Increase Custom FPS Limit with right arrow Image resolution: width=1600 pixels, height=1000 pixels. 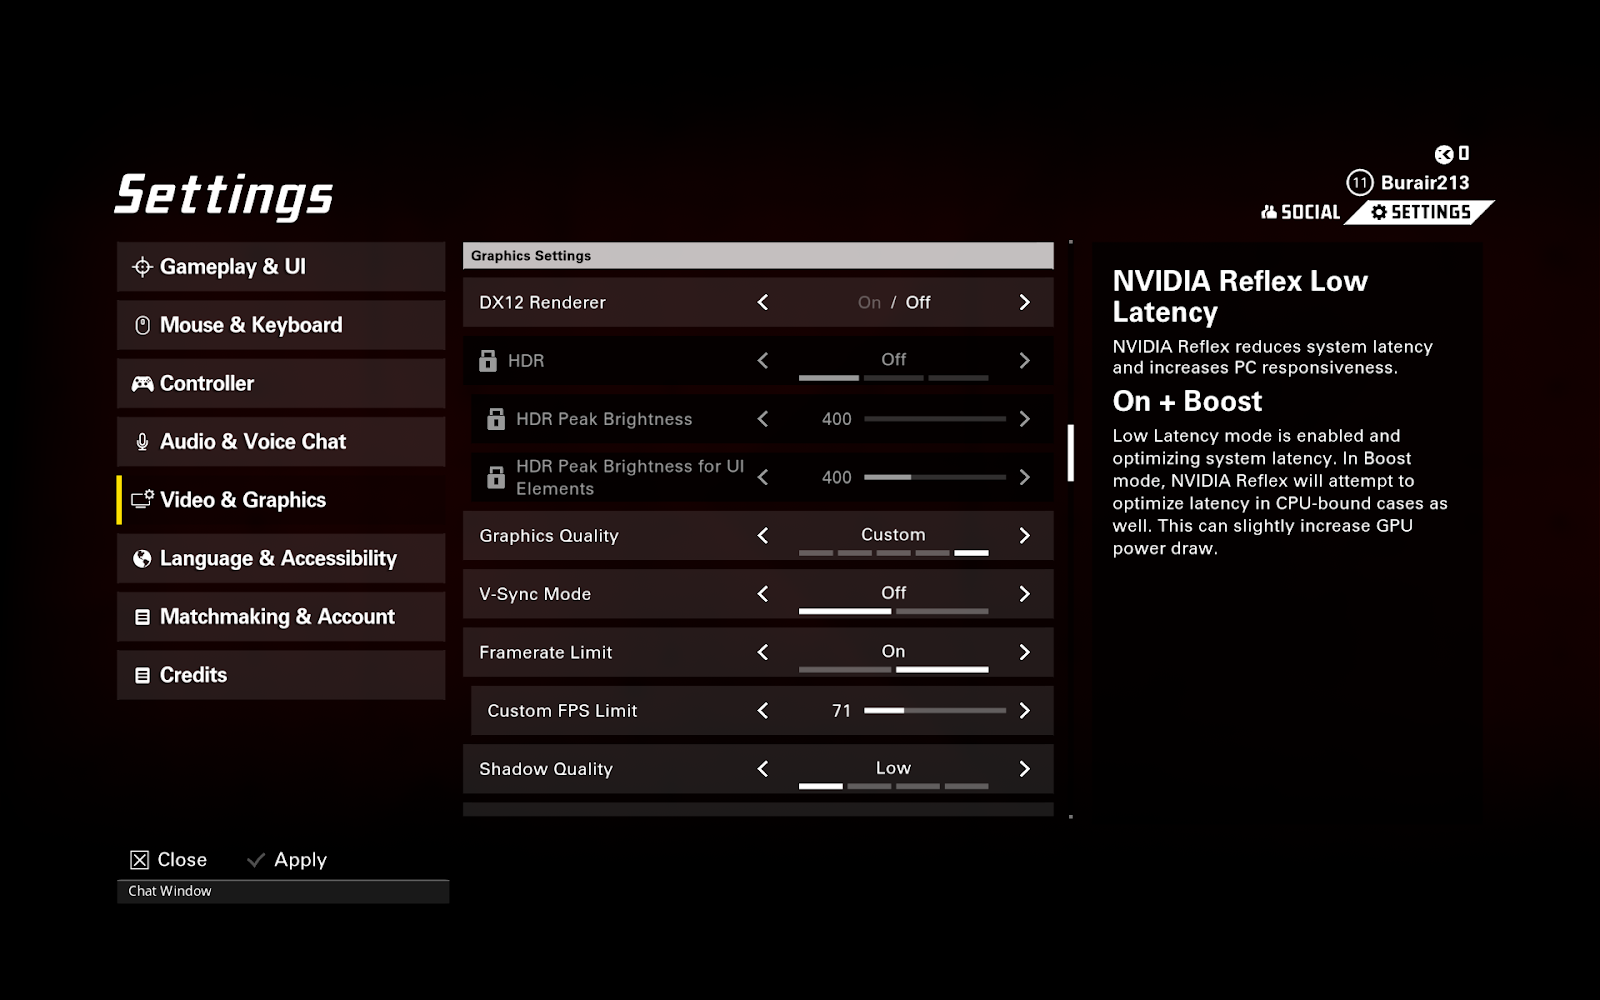click(1024, 710)
